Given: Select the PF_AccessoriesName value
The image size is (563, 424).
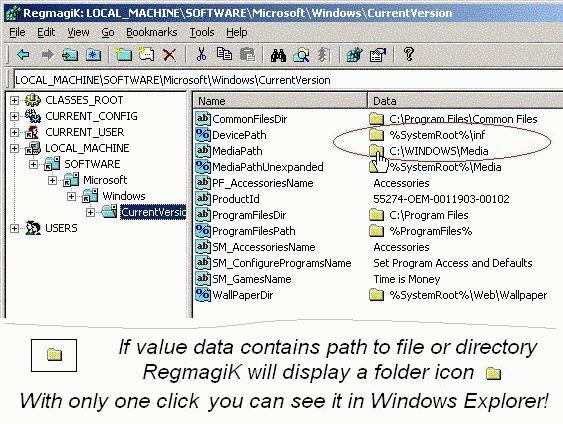Looking at the screenshot, I should 263,183.
